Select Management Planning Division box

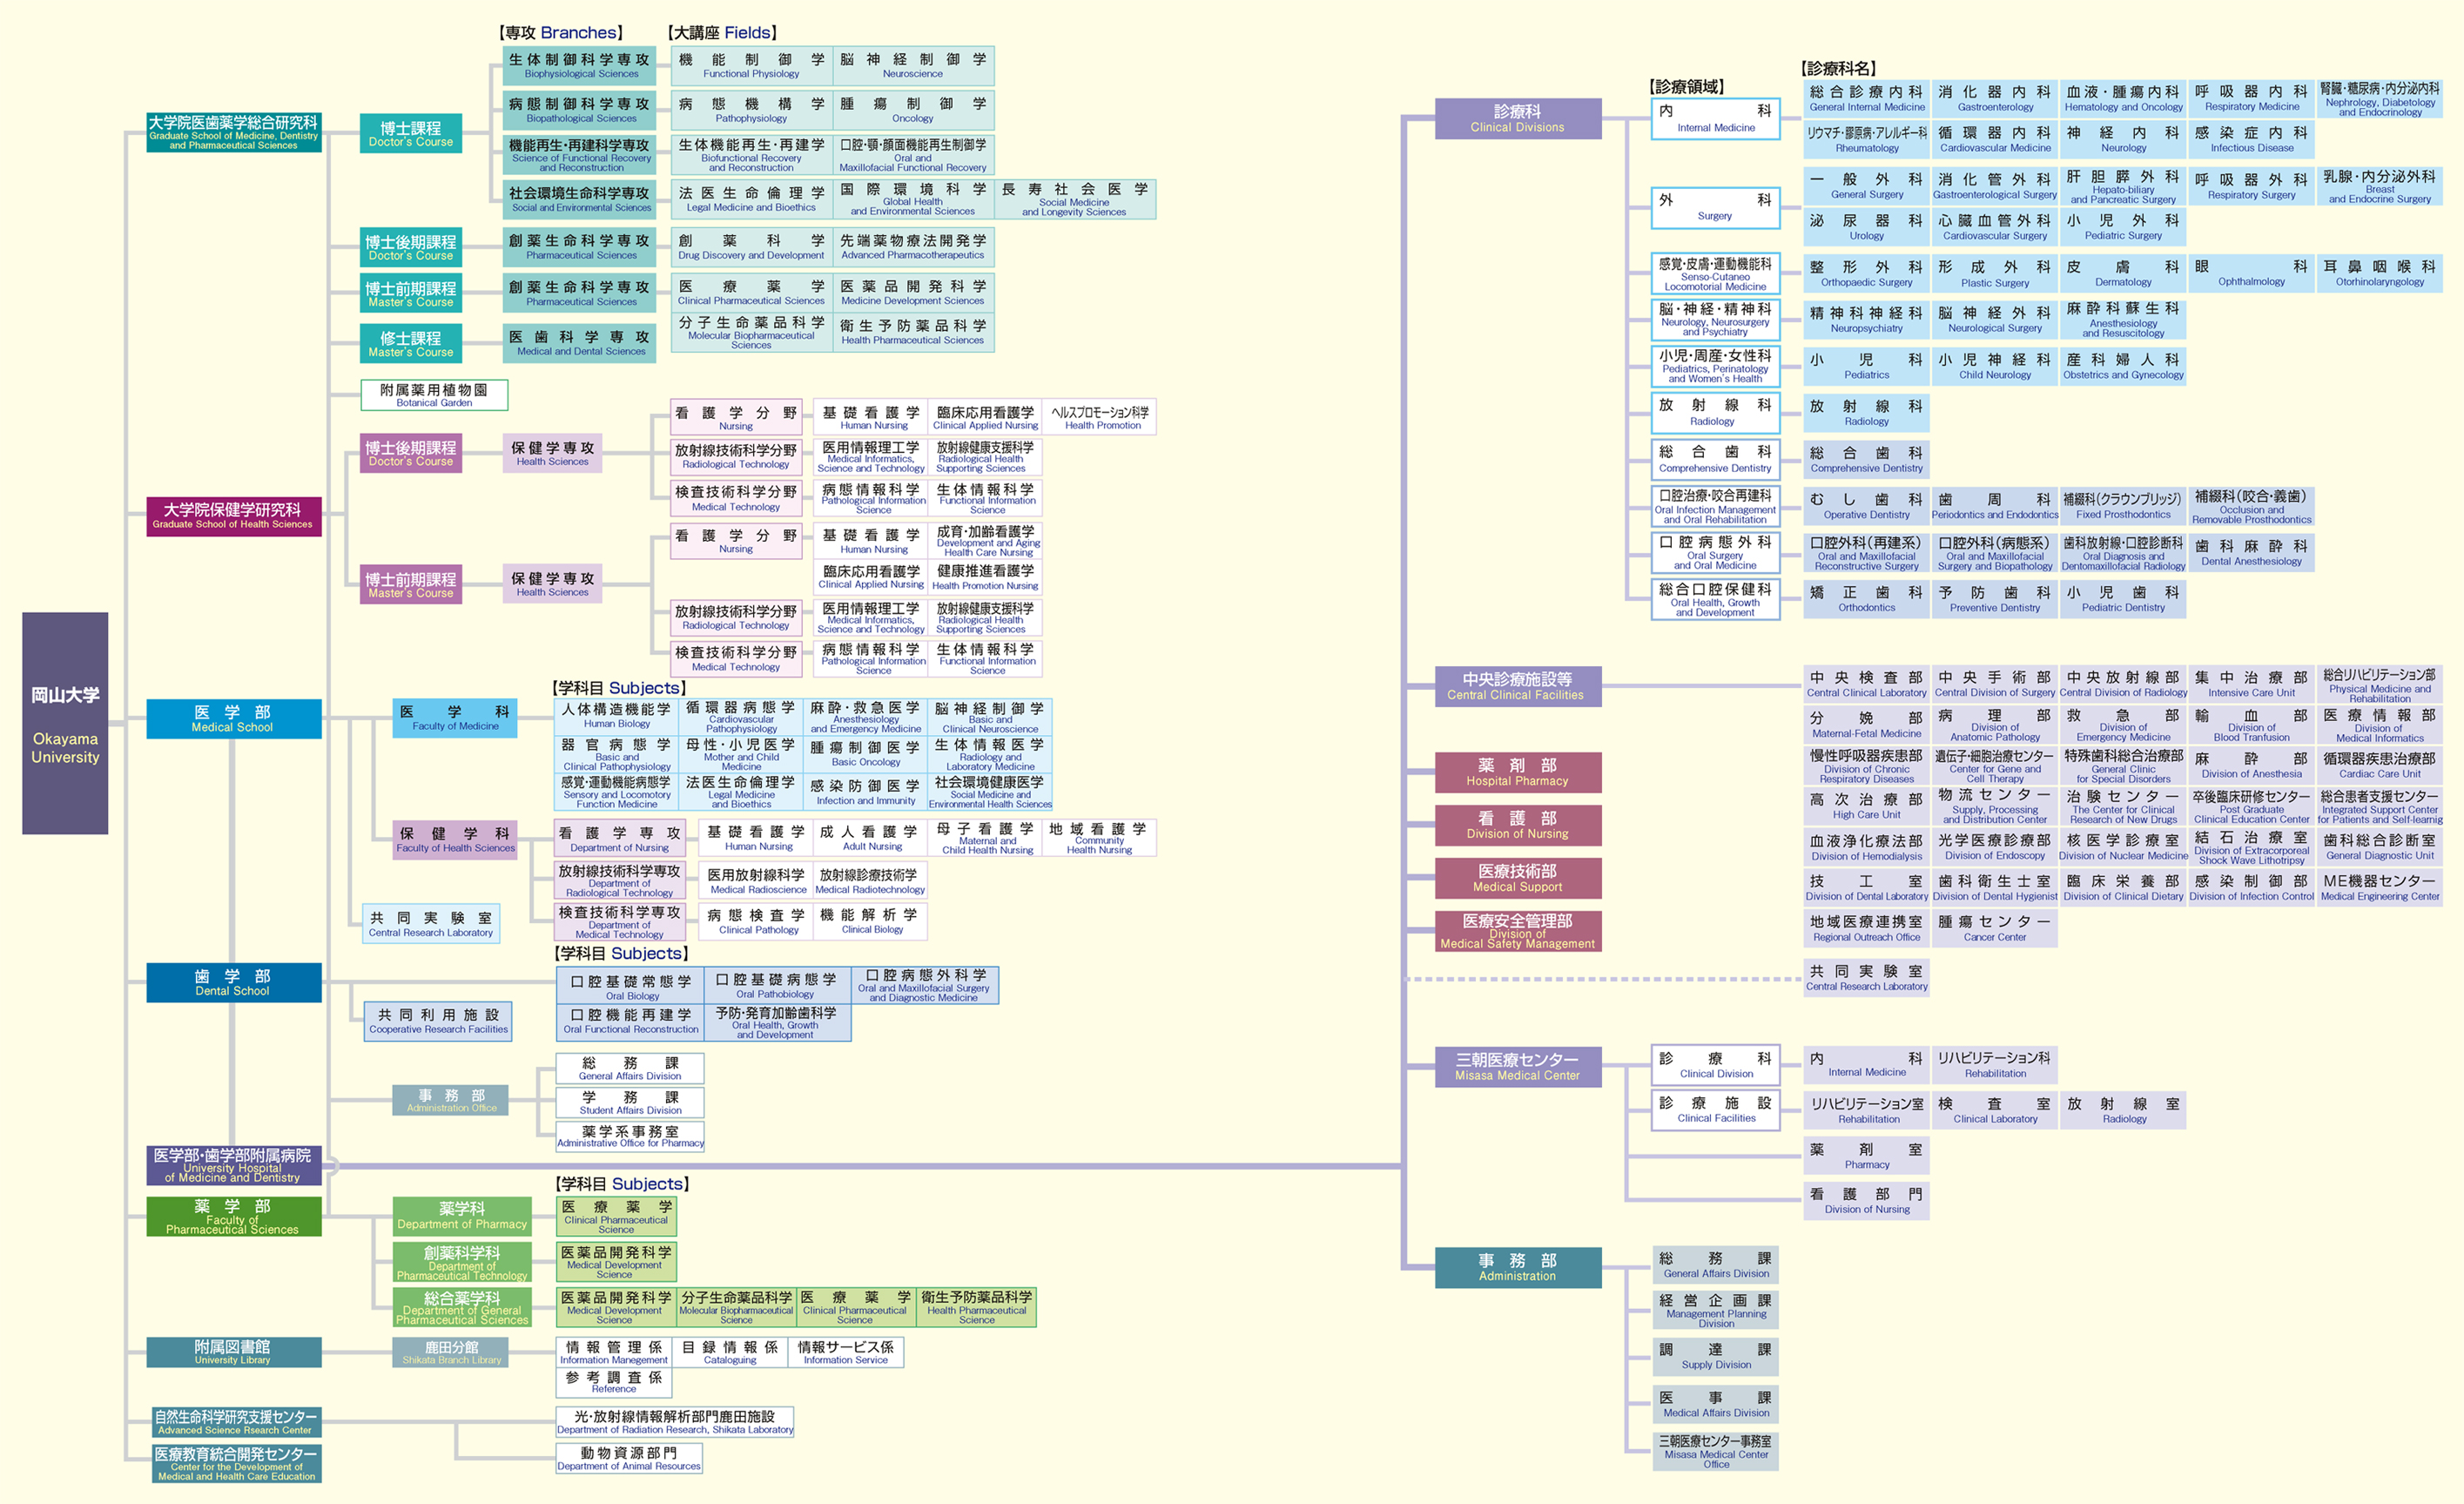click(x=1715, y=1310)
